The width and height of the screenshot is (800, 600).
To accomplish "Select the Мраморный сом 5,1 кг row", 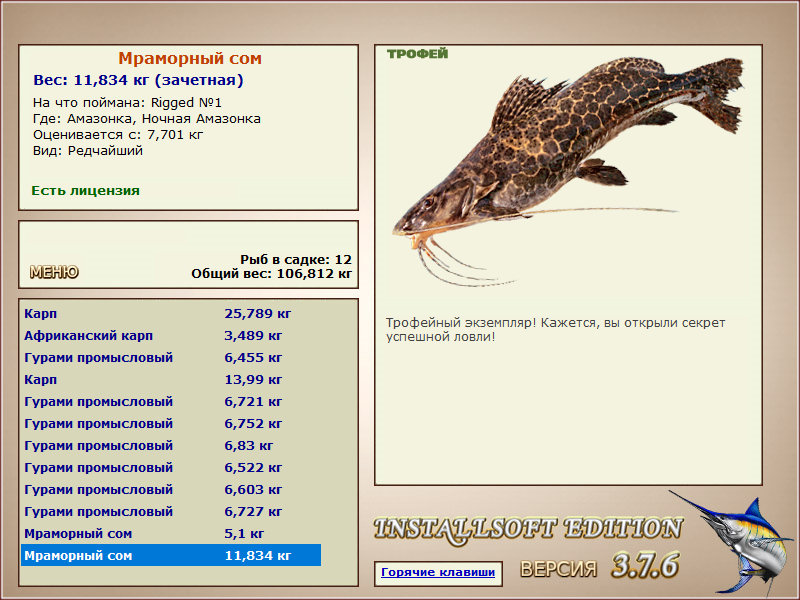I will [x=171, y=533].
